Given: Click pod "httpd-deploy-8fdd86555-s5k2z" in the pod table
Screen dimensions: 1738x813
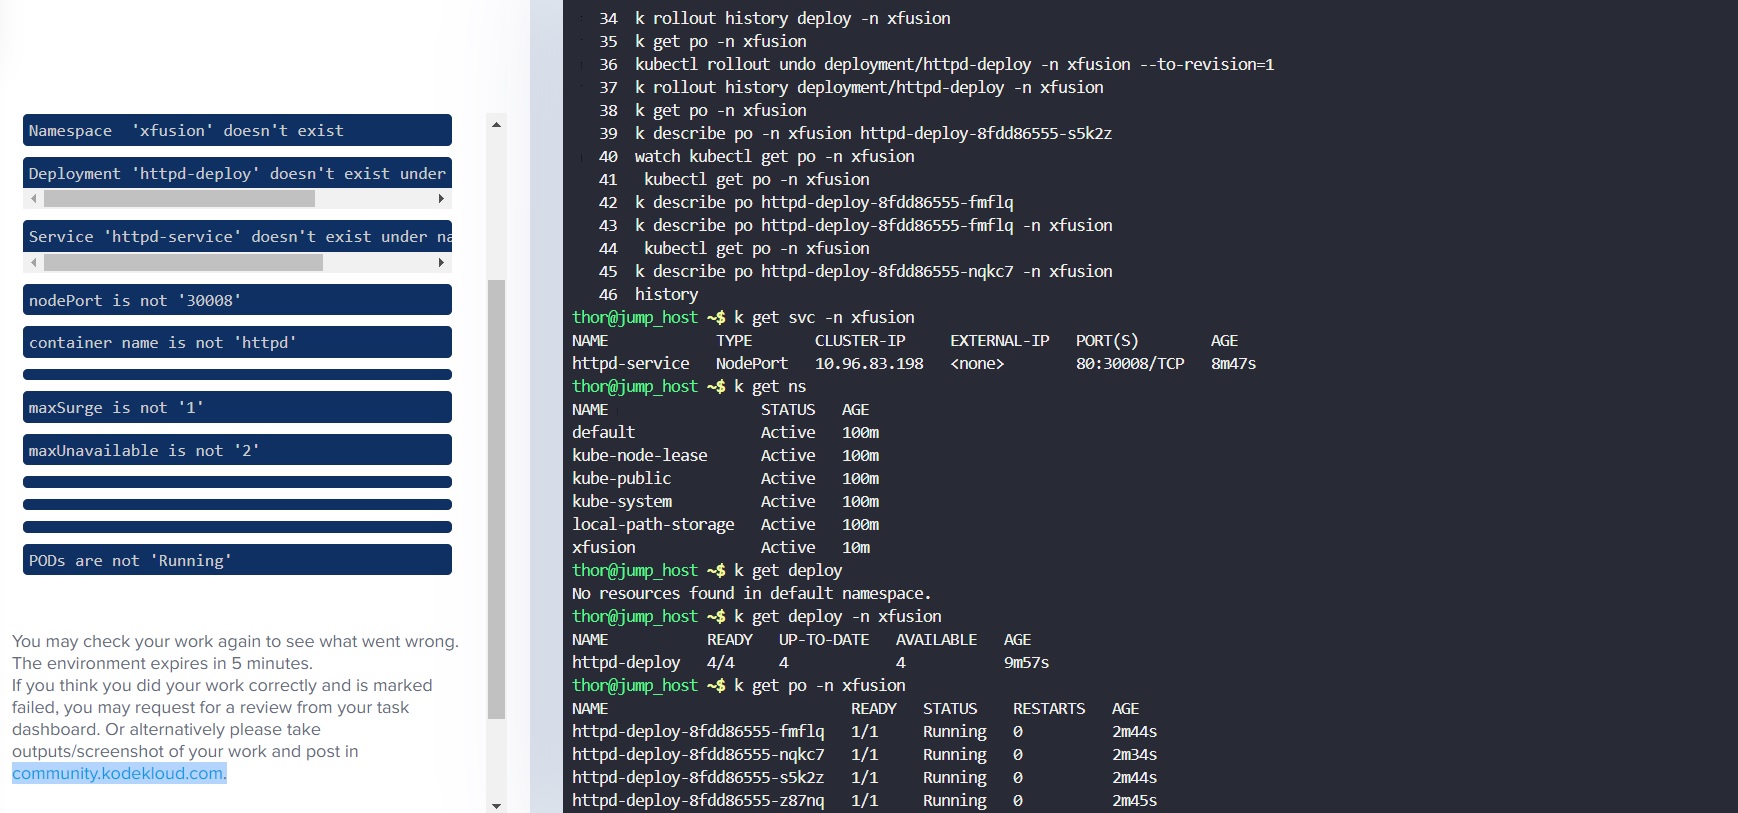Looking at the screenshot, I should pyautogui.click(x=699, y=777).
